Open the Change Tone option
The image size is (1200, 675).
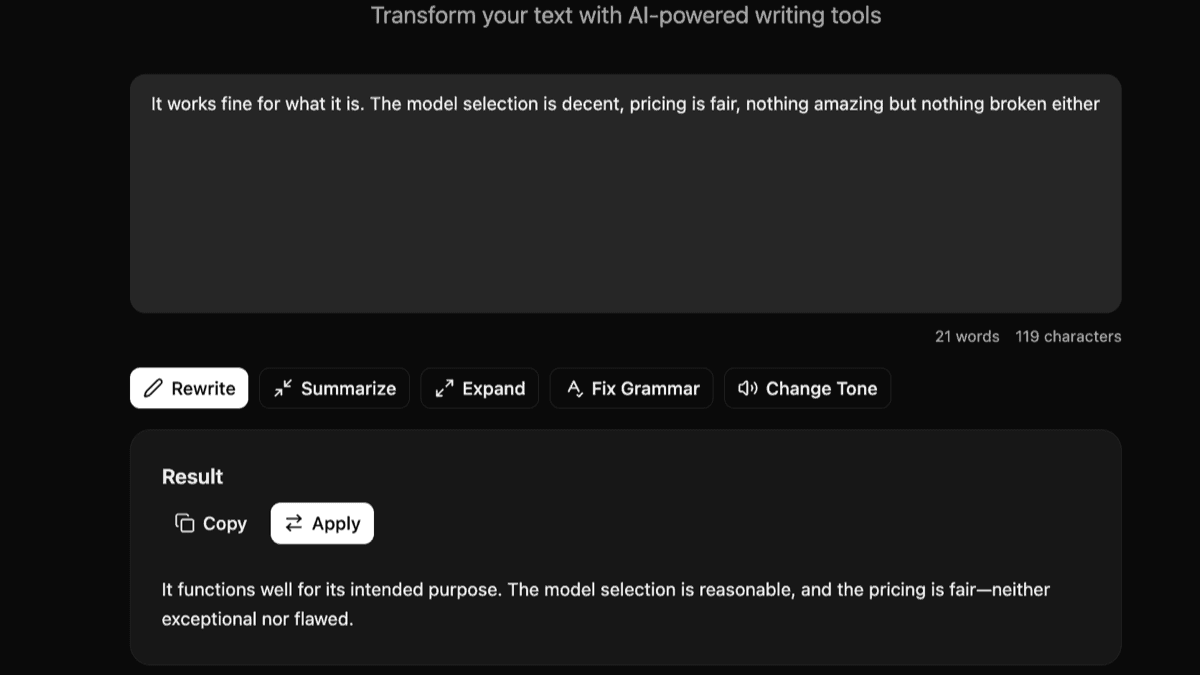pos(807,388)
